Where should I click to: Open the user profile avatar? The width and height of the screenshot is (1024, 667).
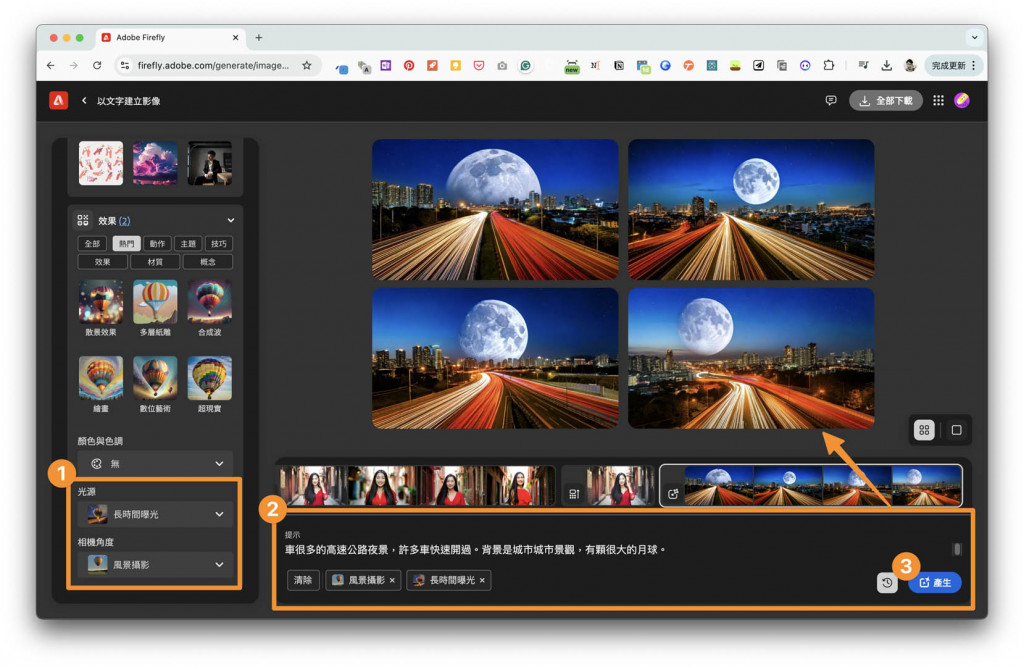961,100
